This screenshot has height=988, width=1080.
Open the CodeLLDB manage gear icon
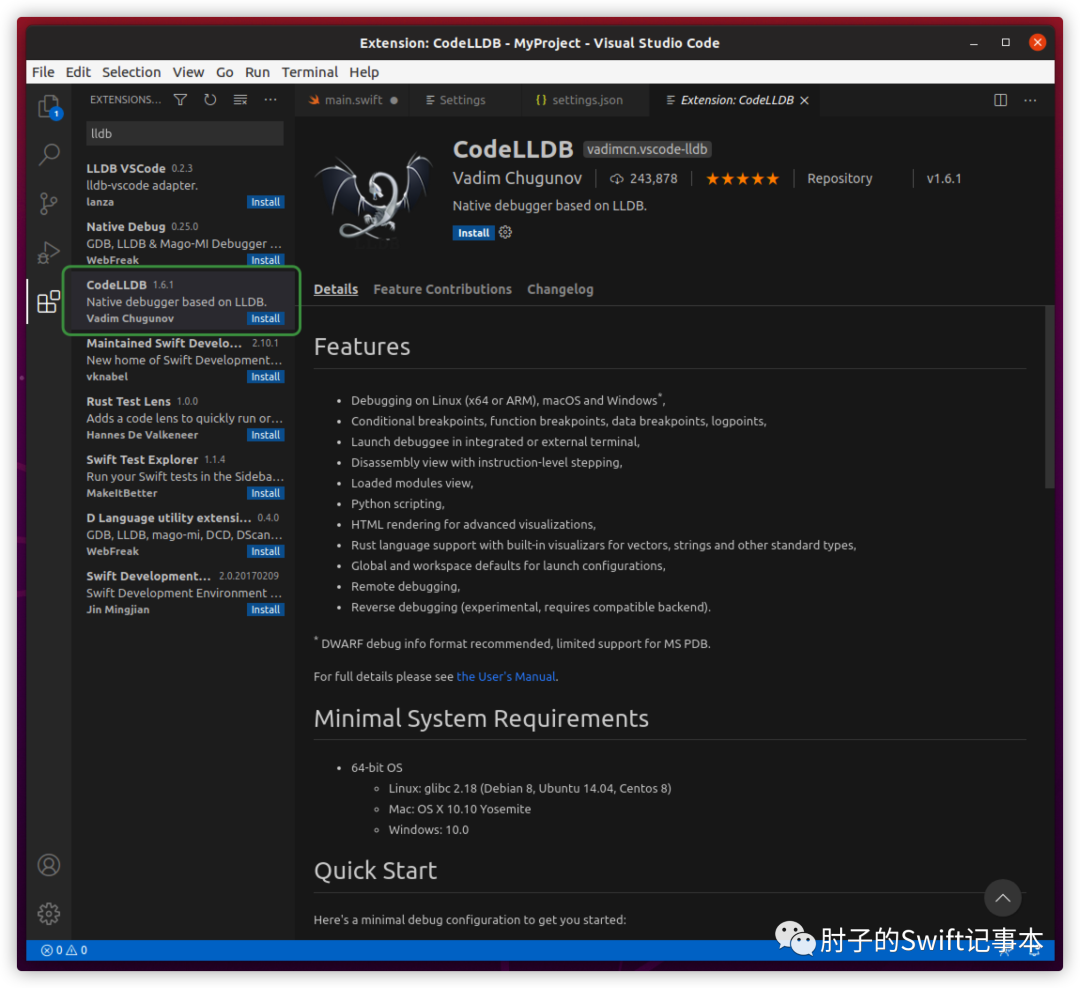(506, 232)
